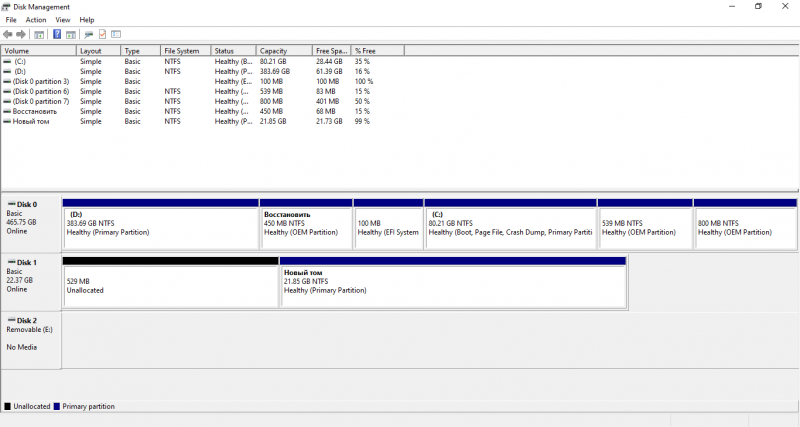Image resolution: width=800 pixels, height=427 pixels.
Task: Select the 100 MB EFI System partition block
Action: pos(388,227)
